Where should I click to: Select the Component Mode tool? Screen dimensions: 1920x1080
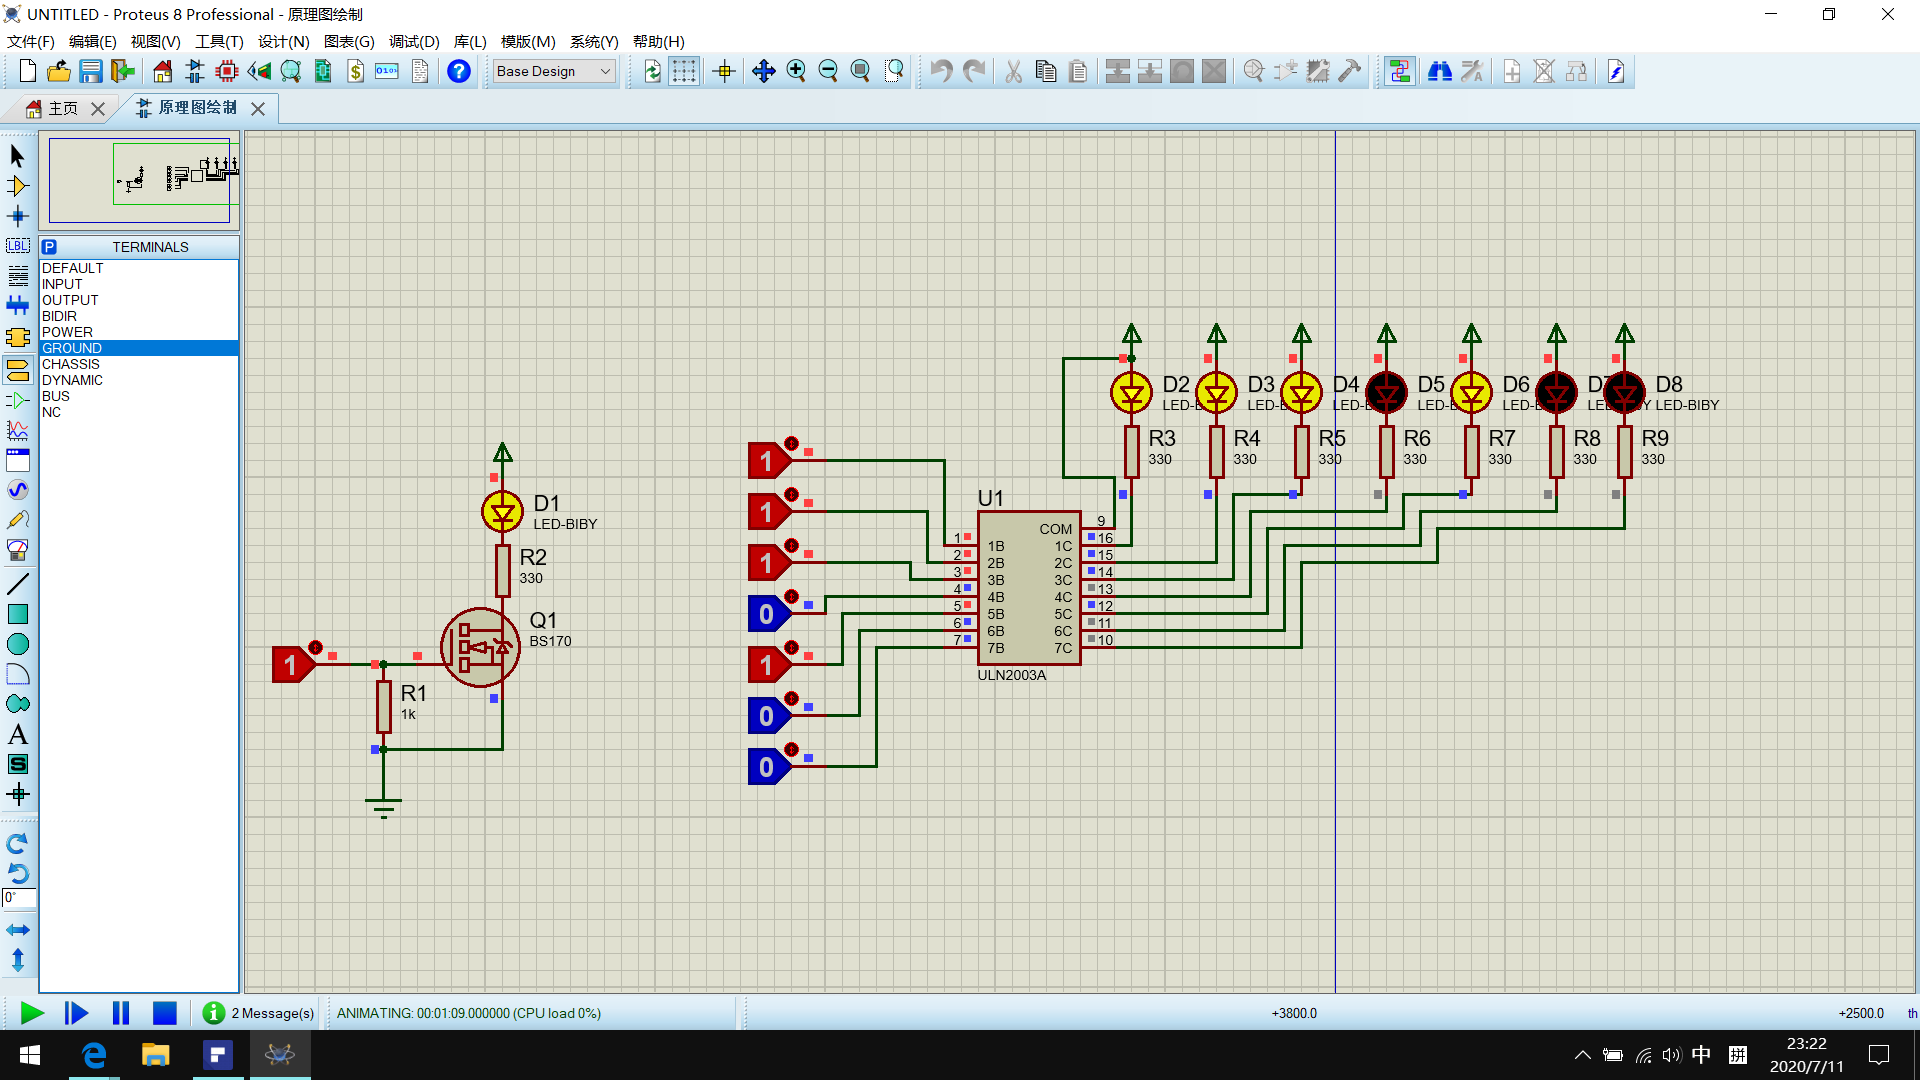click(17, 186)
